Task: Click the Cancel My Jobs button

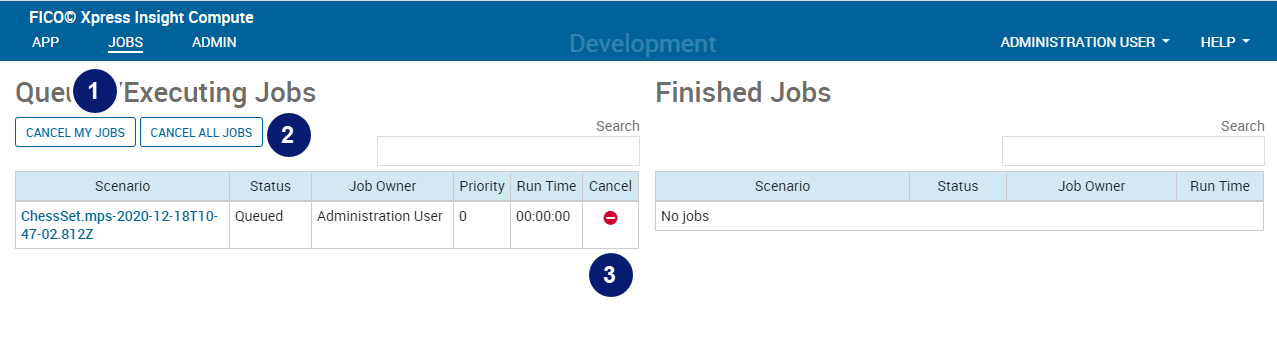Action: [75, 132]
